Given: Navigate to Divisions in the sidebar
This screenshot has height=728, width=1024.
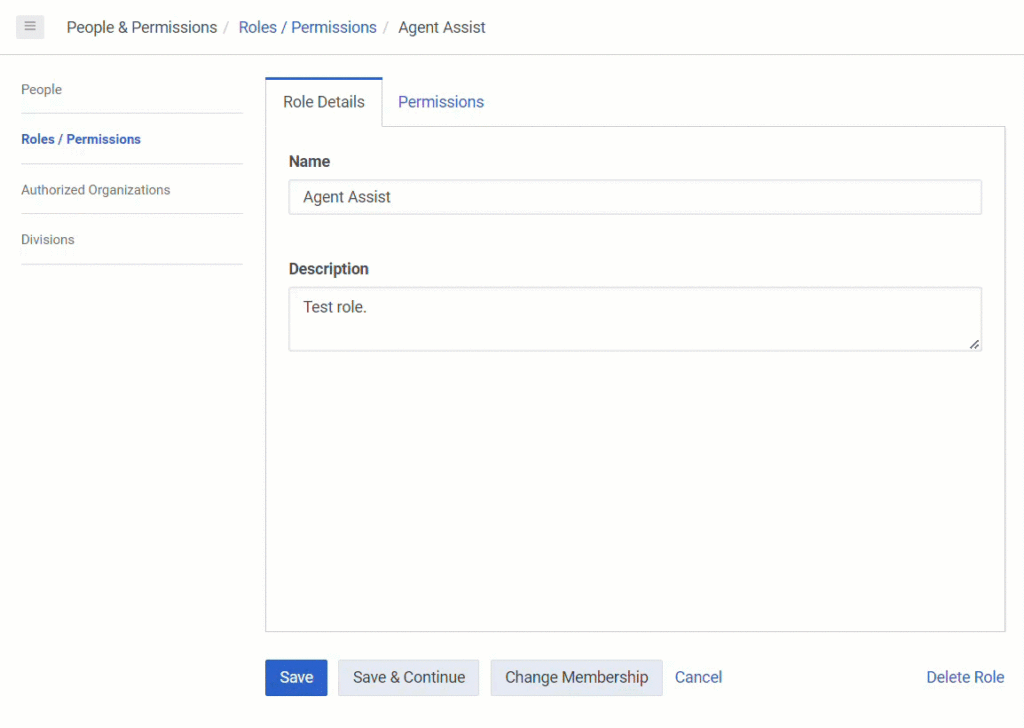Looking at the screenshot, I should coord(48,240).
